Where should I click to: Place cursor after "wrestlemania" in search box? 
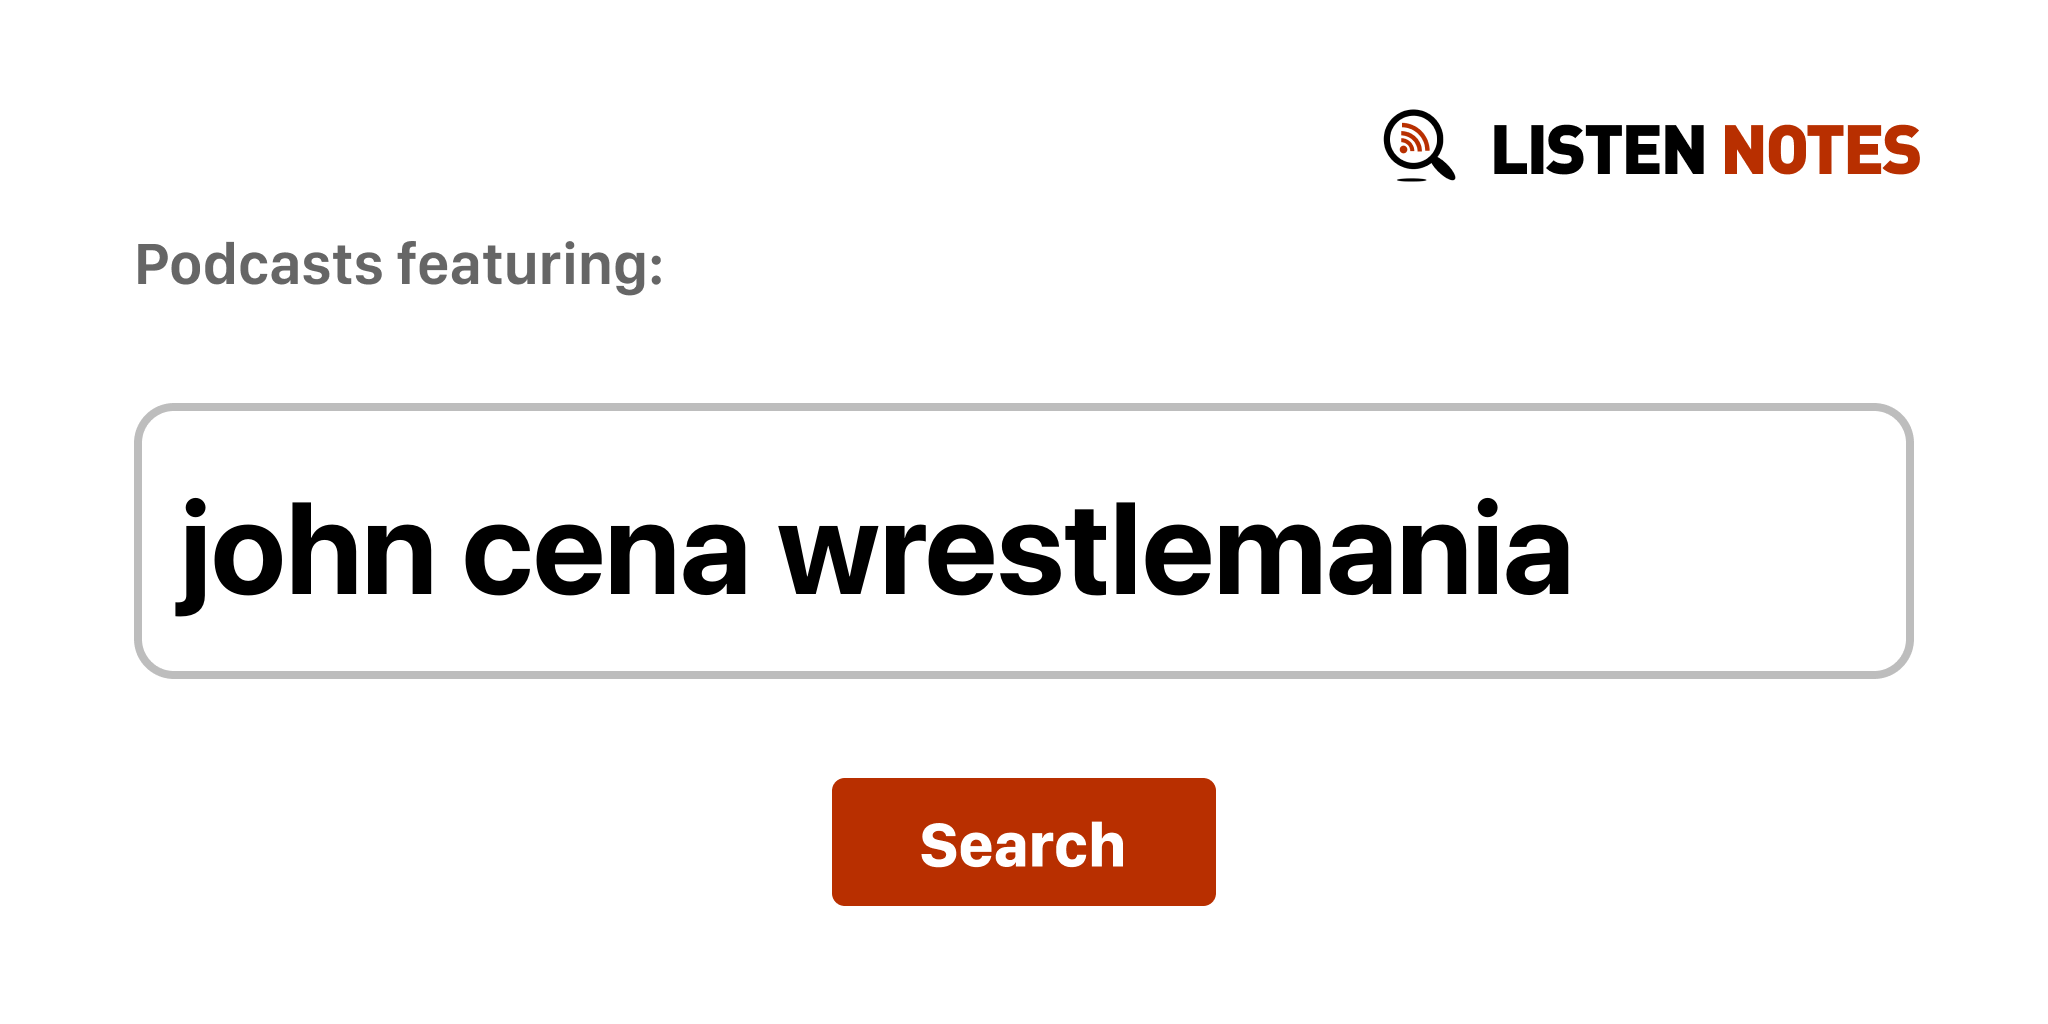[1576, 552]
